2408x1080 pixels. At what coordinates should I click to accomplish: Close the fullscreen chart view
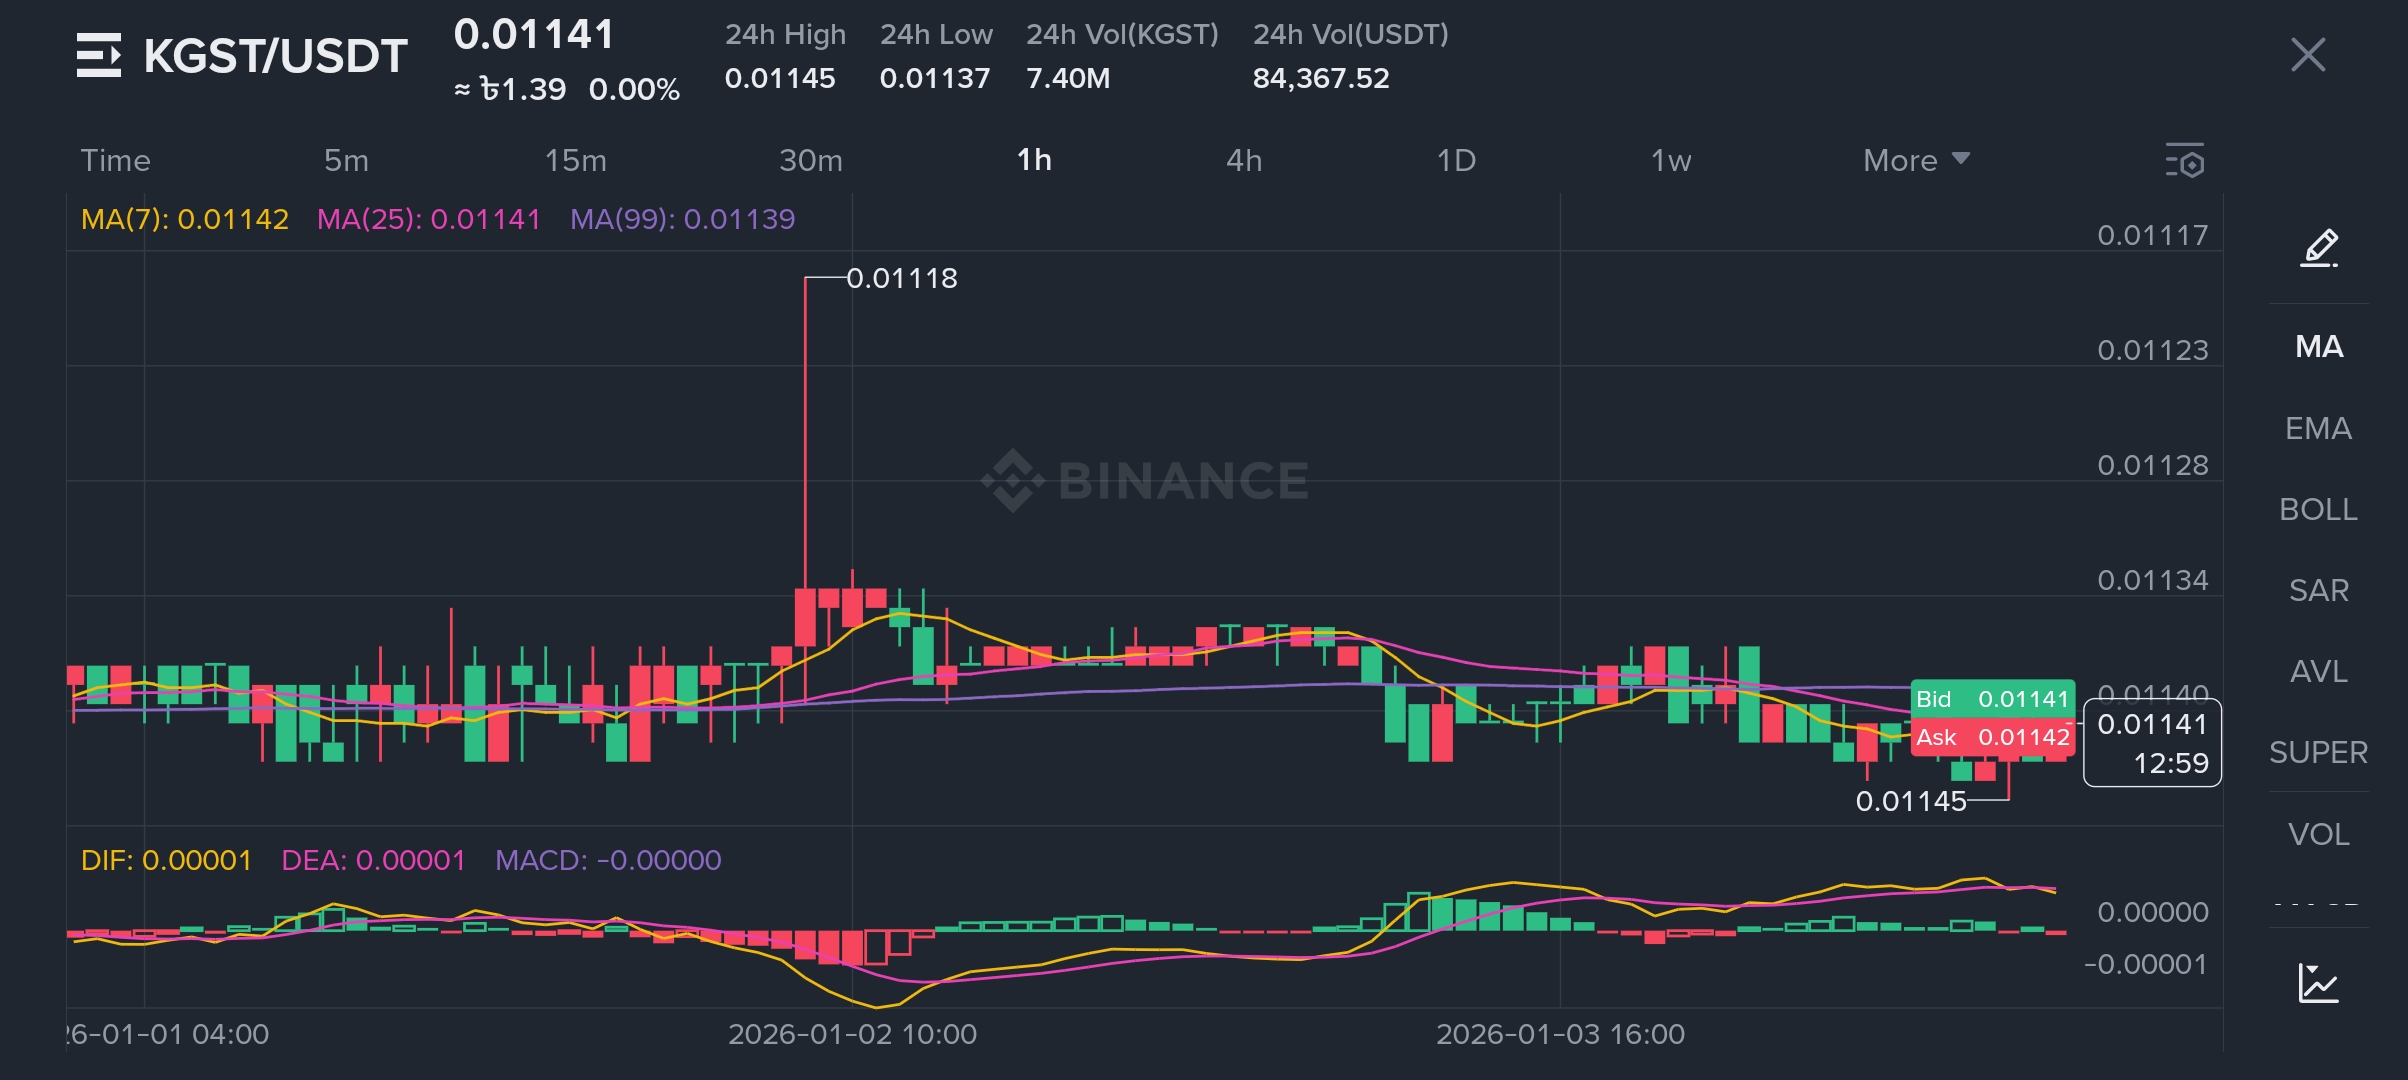pyautogui.click(x=2308, y=55)
